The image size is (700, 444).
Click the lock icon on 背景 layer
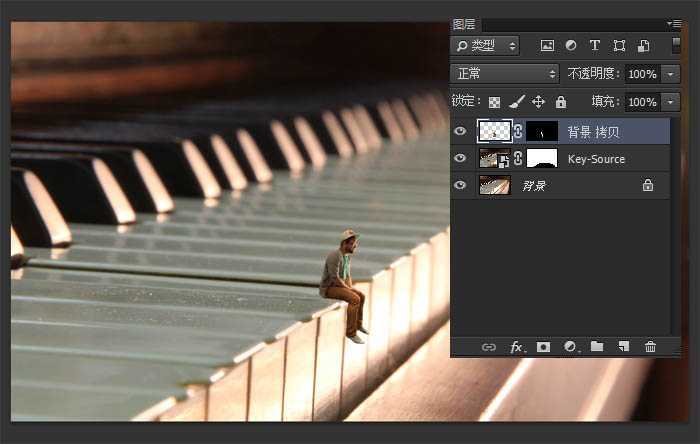click(x=648, y=185)
